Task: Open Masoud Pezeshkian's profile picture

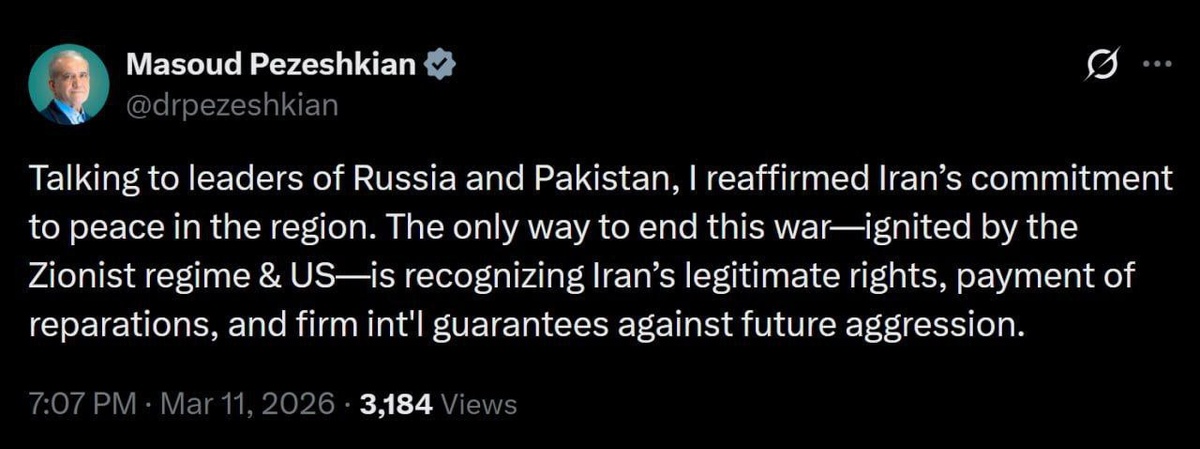Action: click(x=68, y=85)
